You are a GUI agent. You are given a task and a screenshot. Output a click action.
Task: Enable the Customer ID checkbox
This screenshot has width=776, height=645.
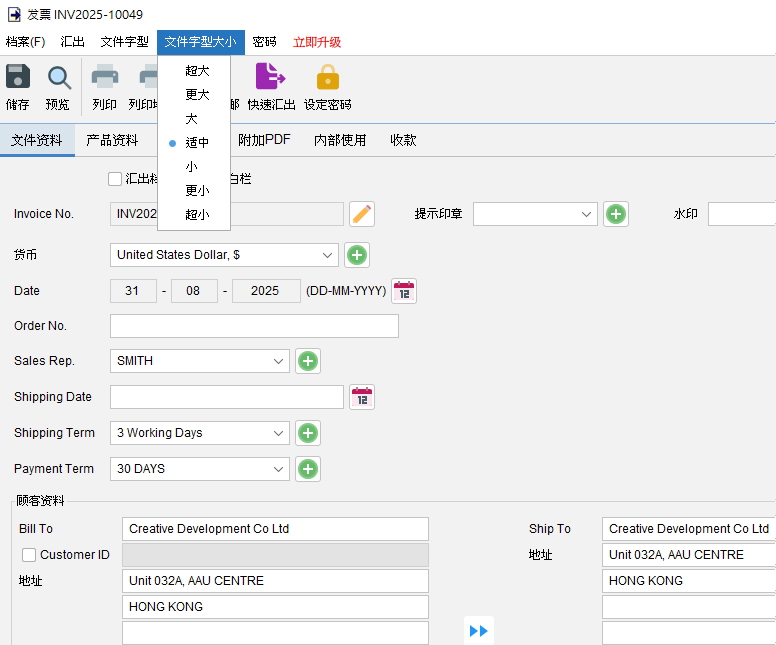point(29,555)
